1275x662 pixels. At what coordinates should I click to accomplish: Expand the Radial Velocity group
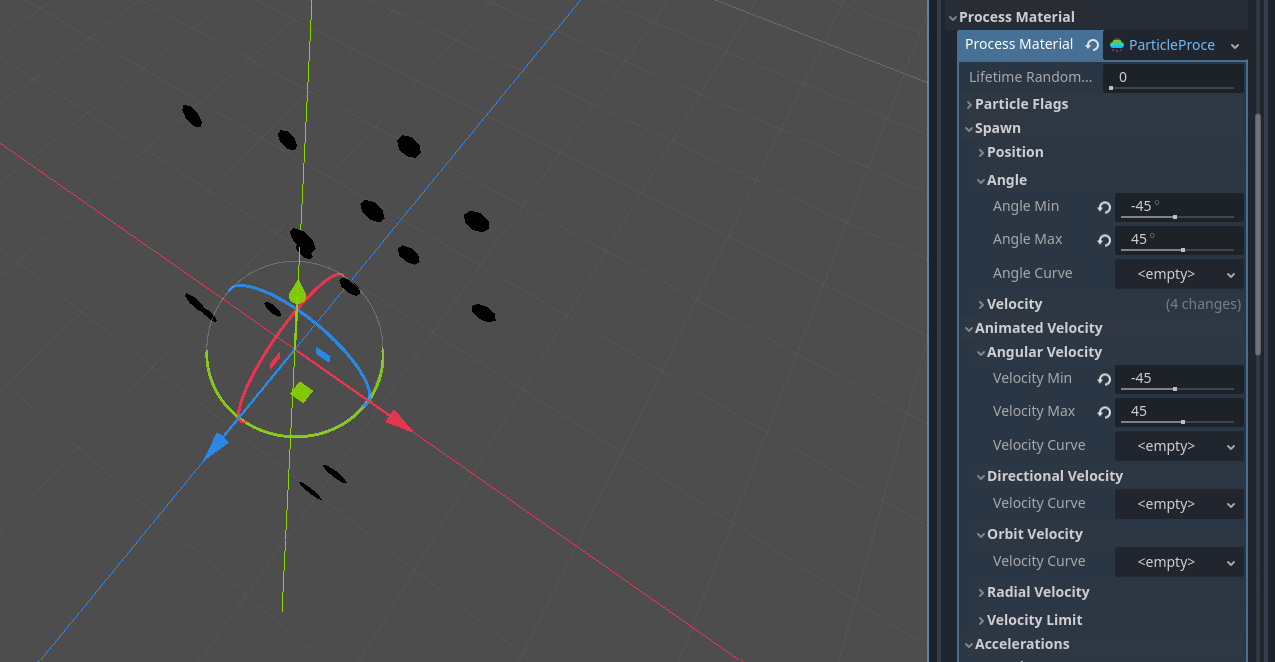point(1037,592)
